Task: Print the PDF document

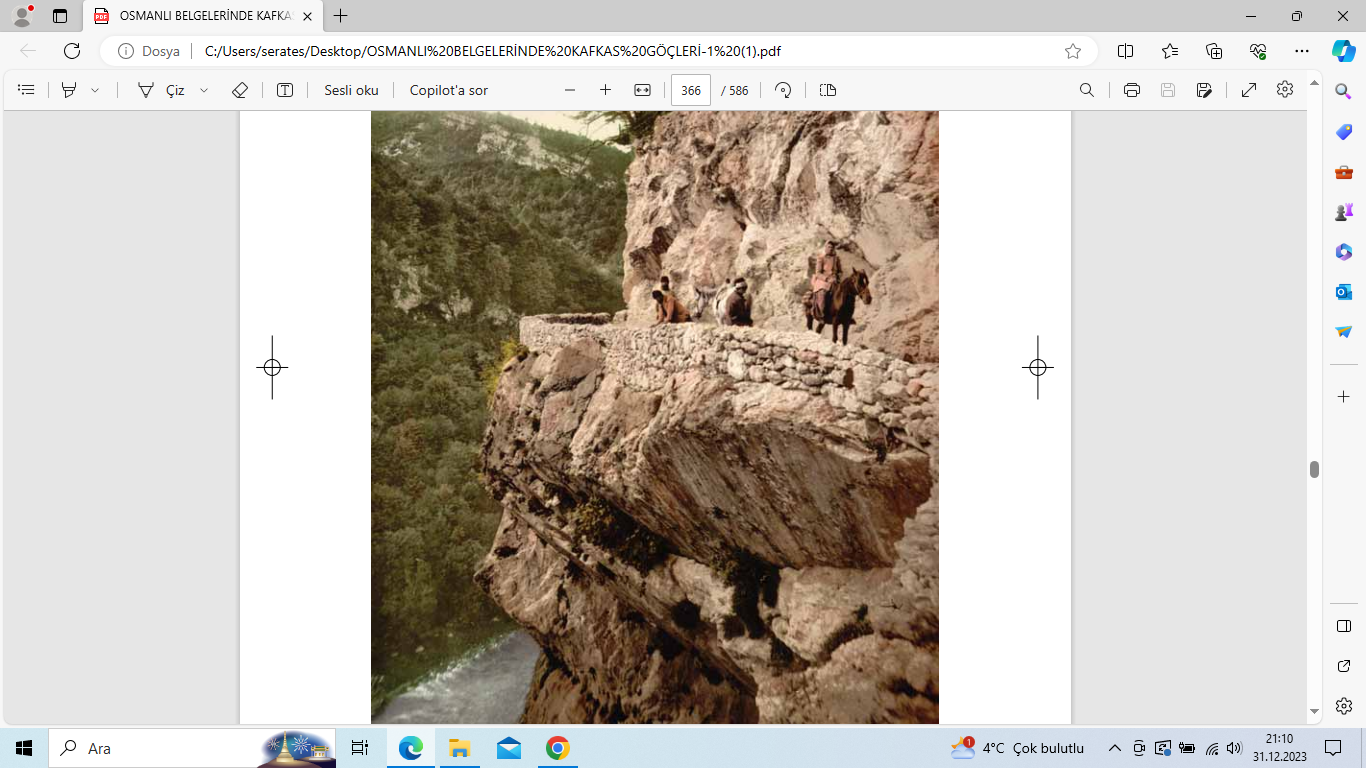Action: [x=1132, y=90]
